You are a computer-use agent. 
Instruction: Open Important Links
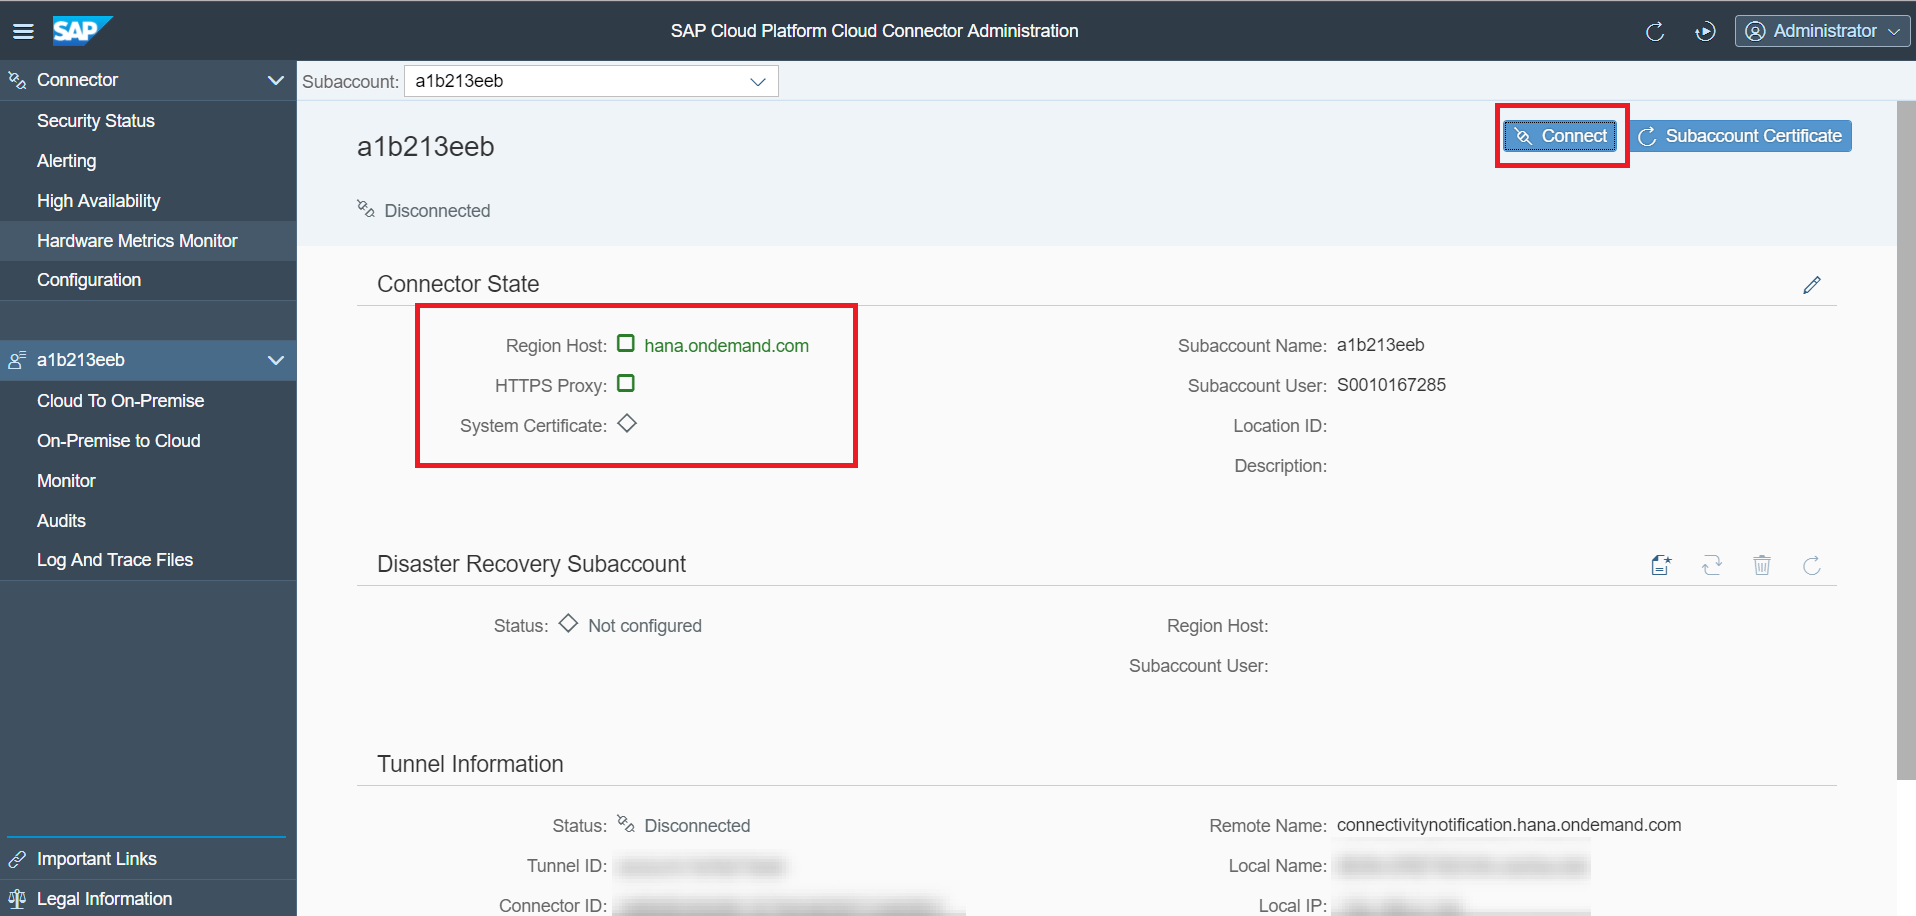[x=97, y=859]
